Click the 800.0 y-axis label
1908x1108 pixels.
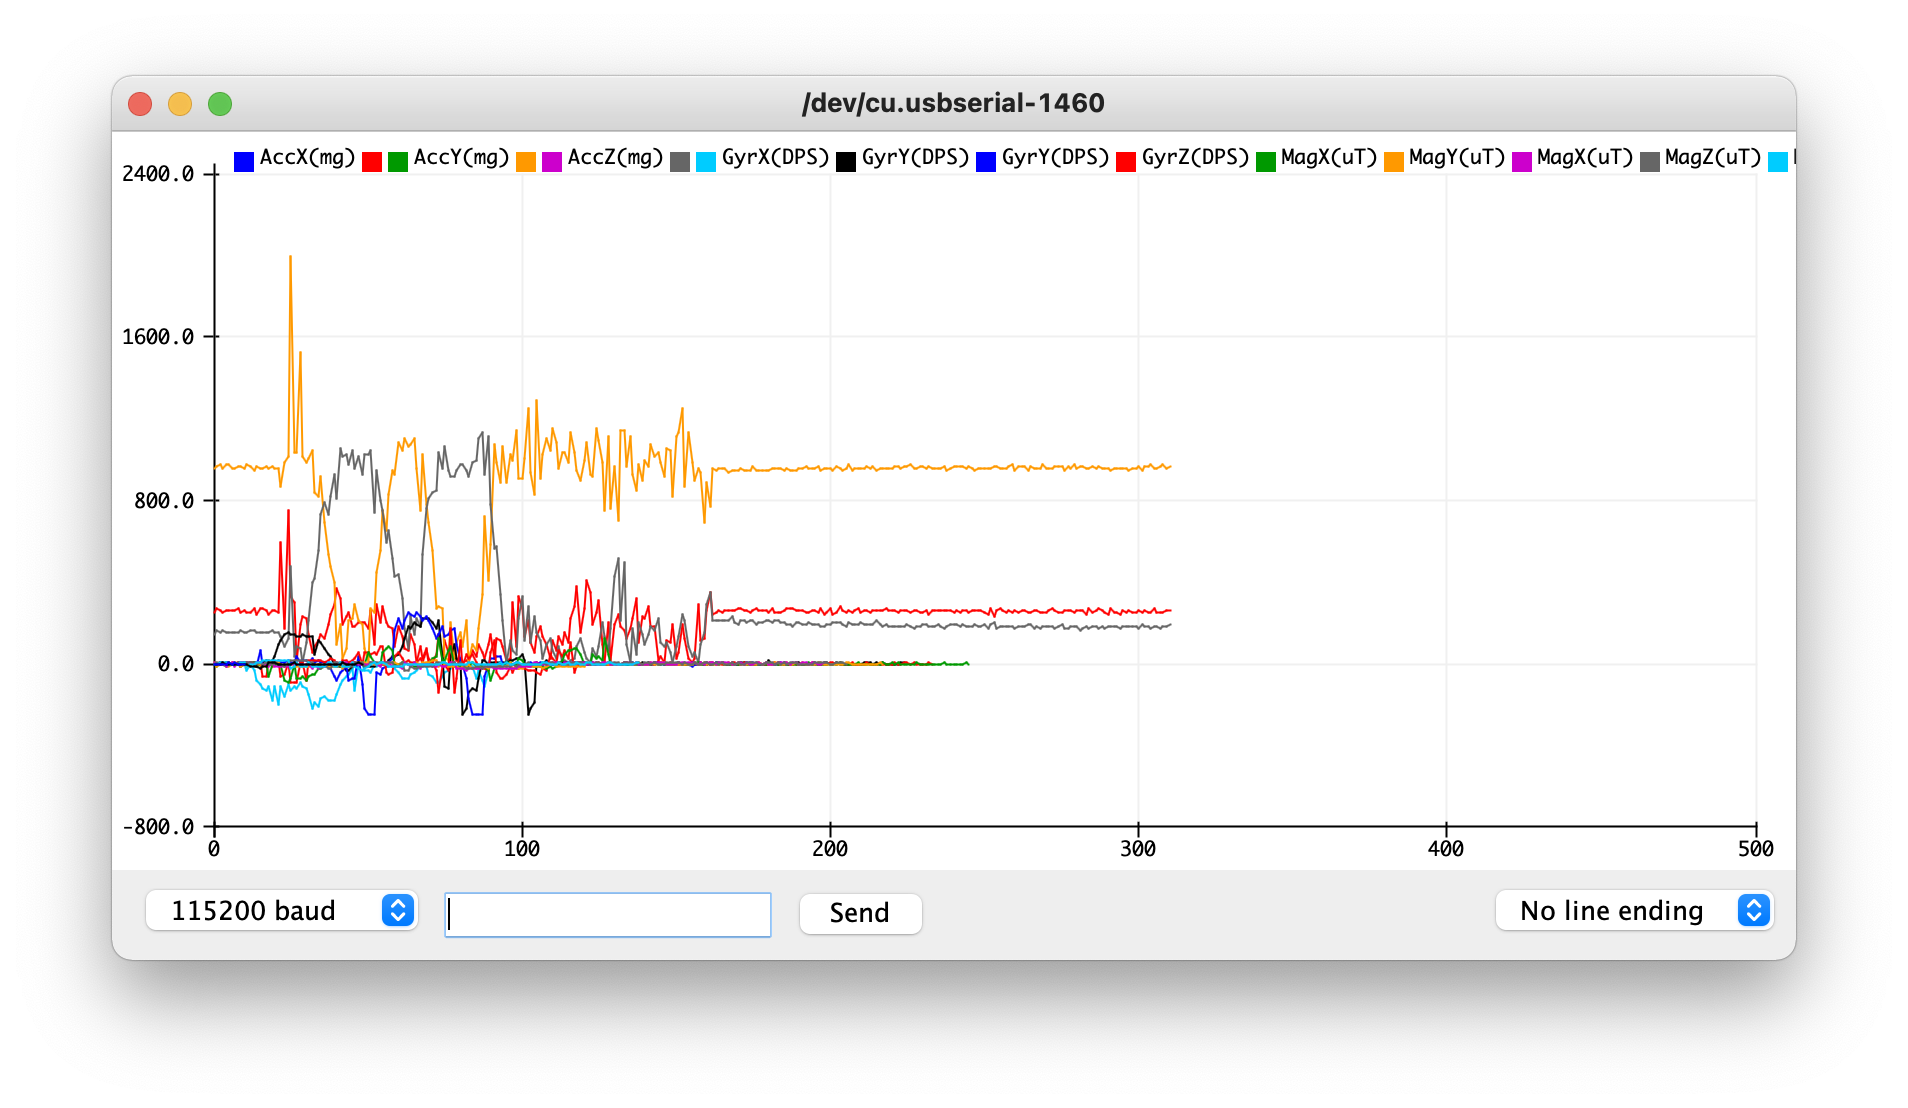pos(164,501)
